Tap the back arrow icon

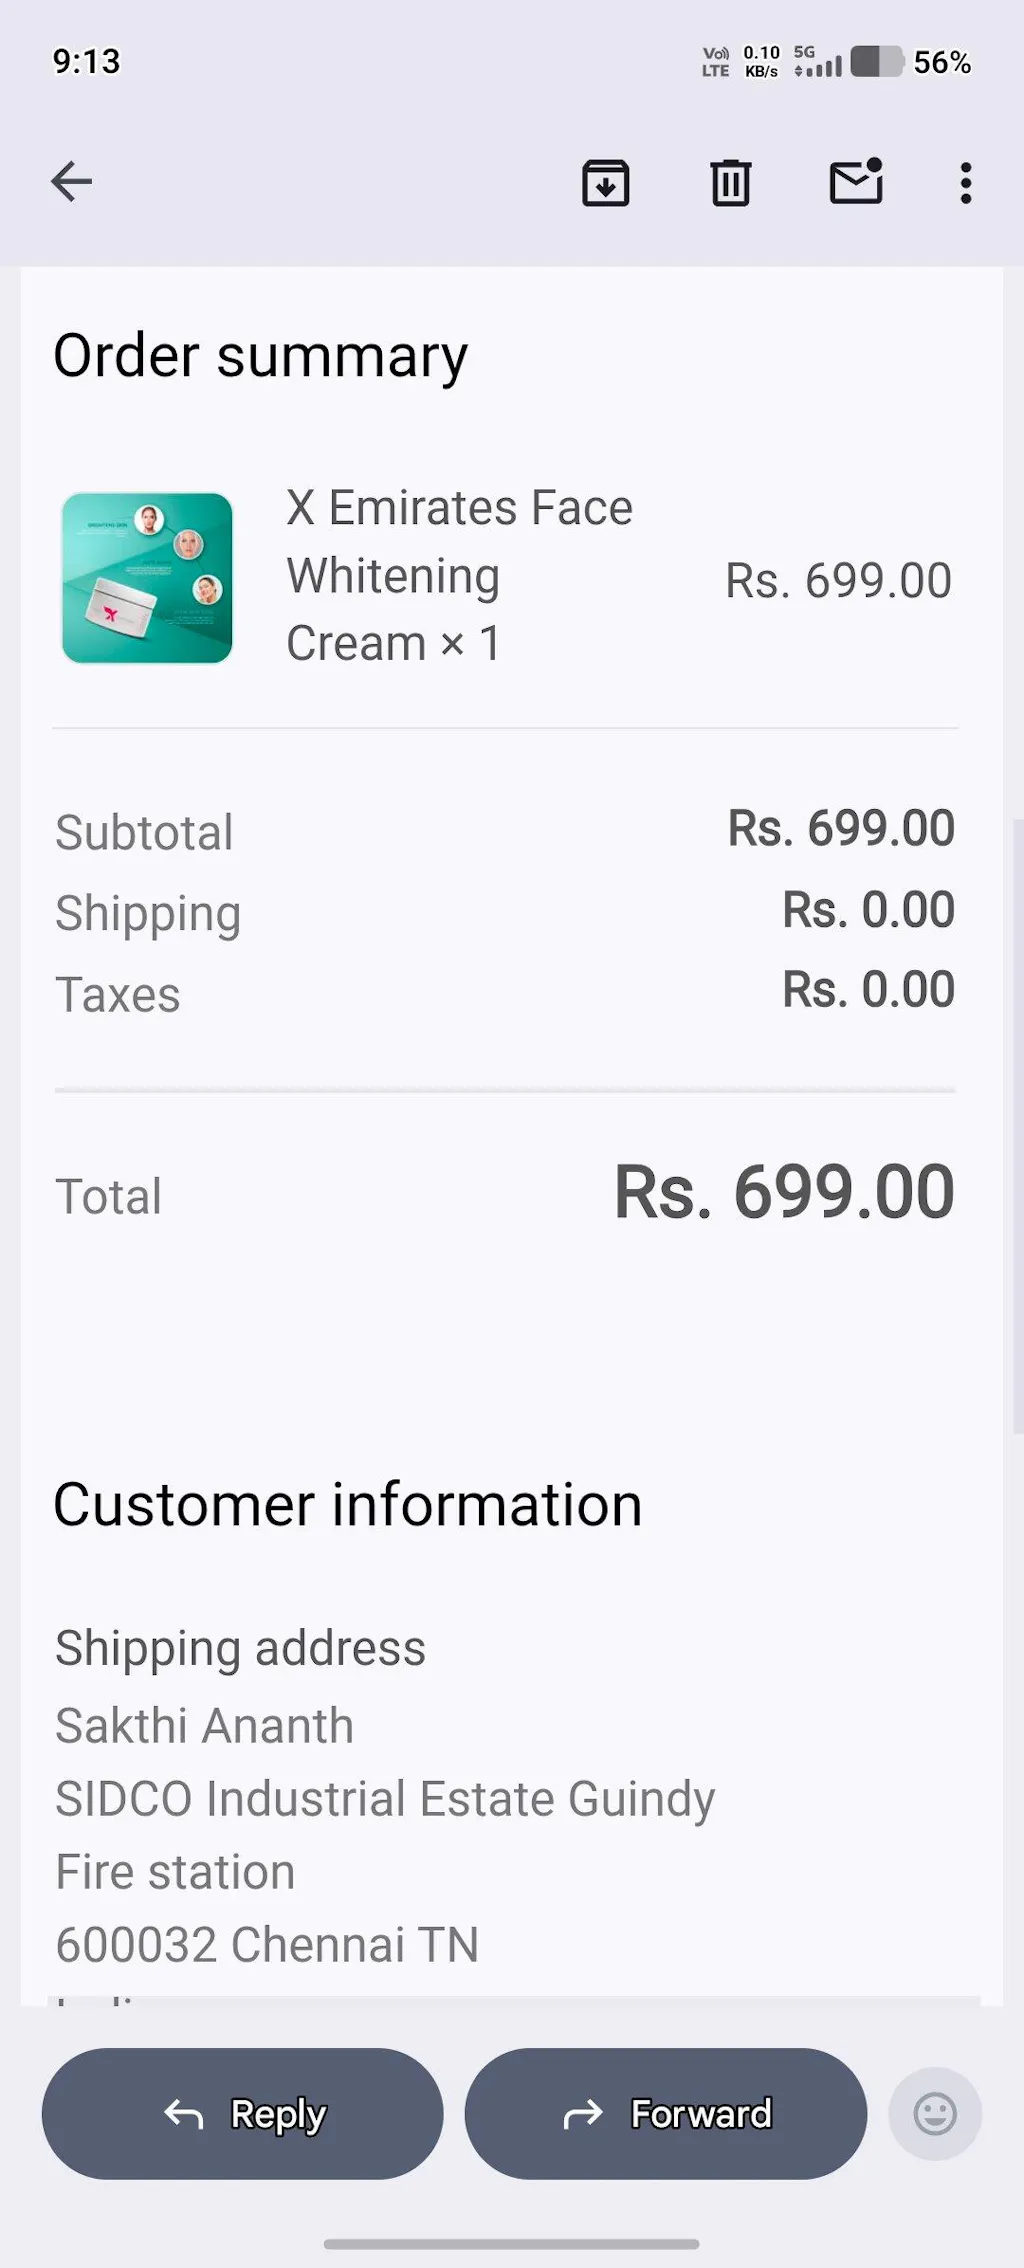pyautogui.click(x=71, y=182)
